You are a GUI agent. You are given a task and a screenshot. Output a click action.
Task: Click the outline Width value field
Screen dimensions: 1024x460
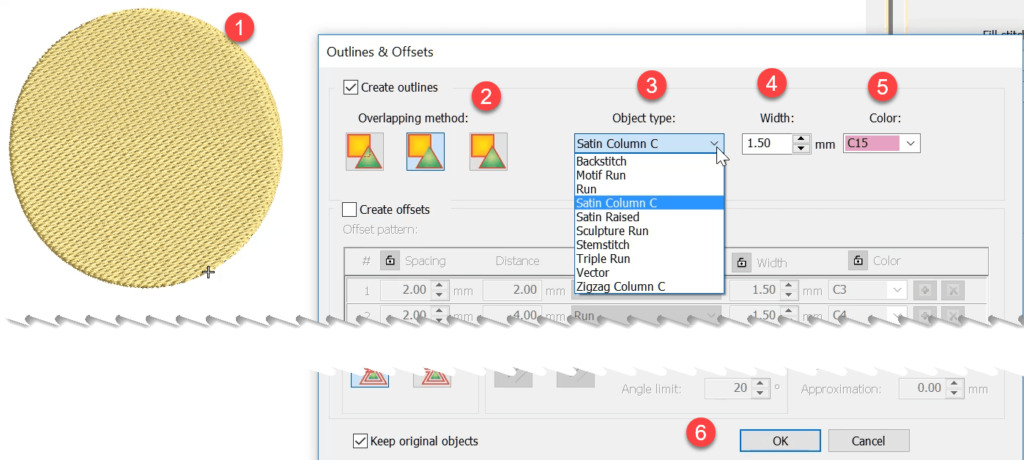coord(766,144)
